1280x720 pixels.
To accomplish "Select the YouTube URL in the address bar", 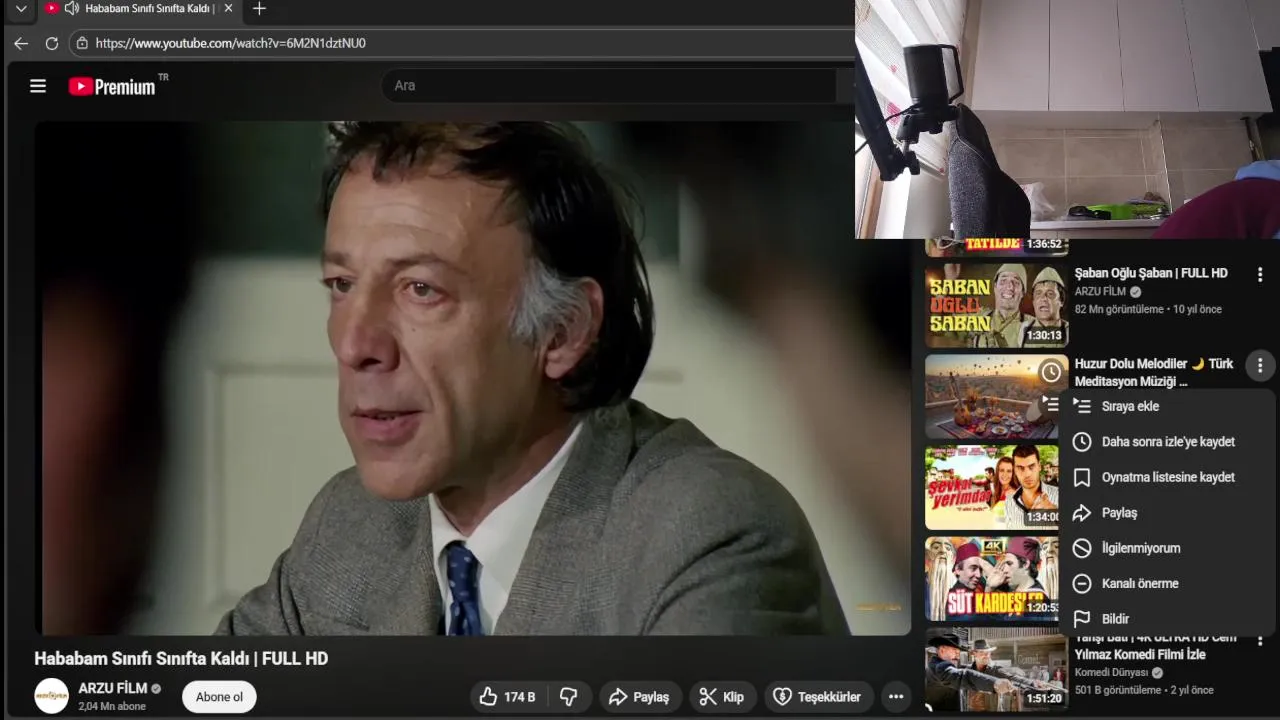I will click(230, 43).
